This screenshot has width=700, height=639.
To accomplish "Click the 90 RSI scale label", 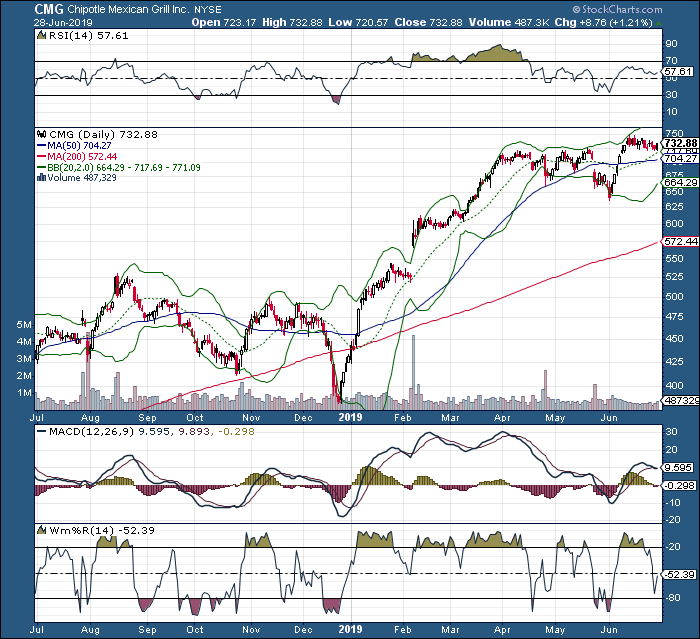I will coord(671,44).
